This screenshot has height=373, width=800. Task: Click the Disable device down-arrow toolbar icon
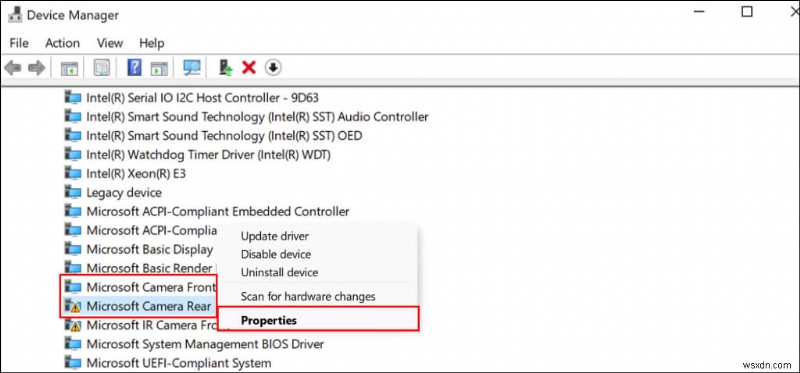pos(274,67)
